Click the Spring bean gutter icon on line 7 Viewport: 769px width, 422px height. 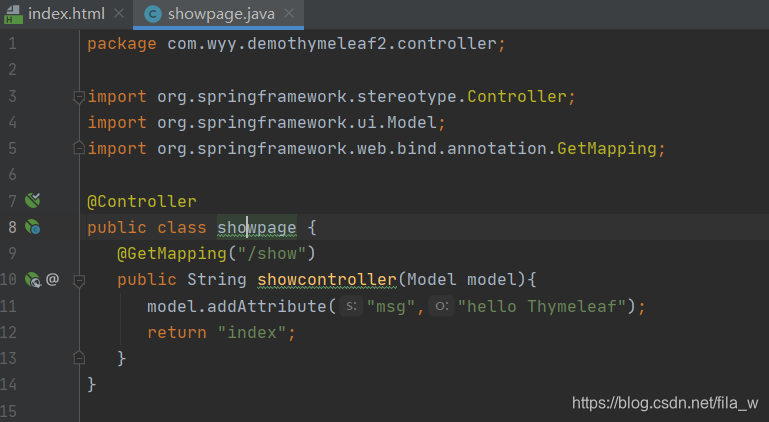pos(33,200)
